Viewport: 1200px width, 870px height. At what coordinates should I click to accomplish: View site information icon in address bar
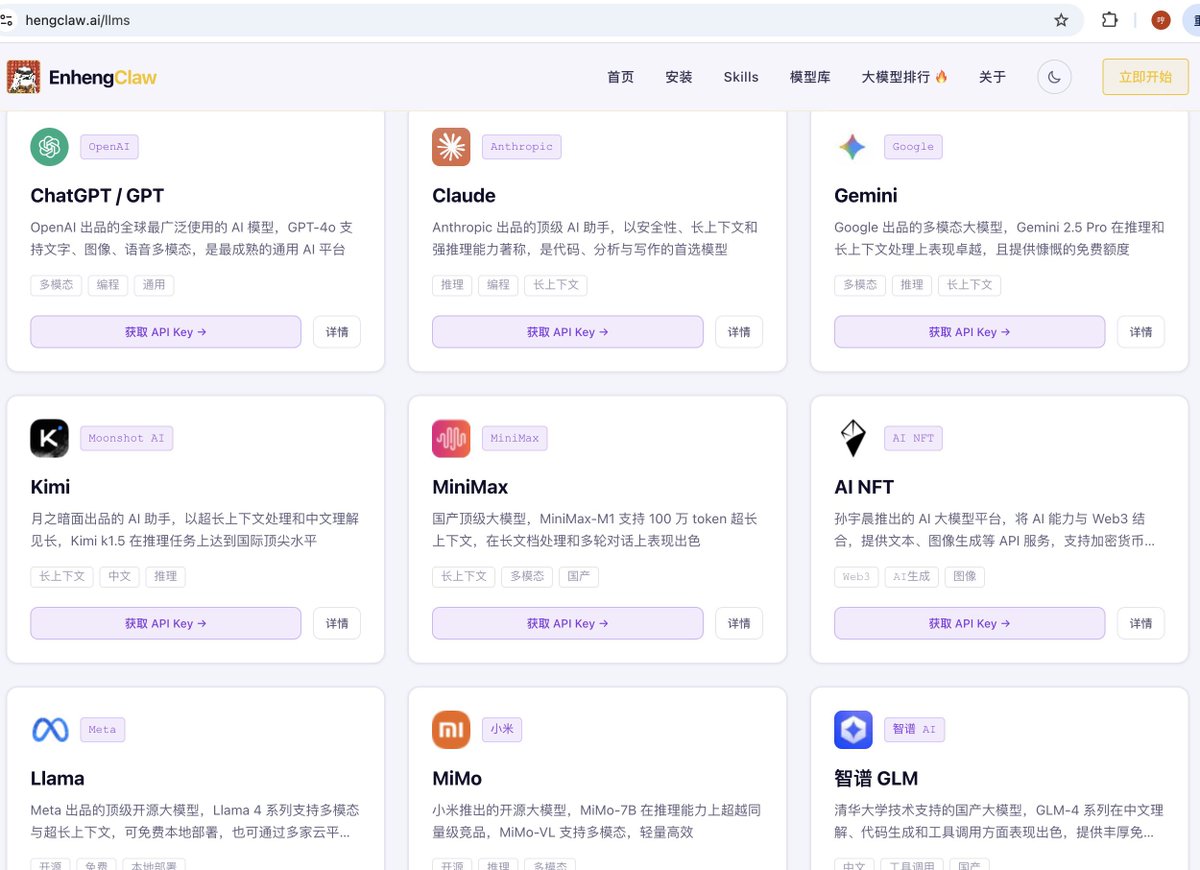(7, 20)
